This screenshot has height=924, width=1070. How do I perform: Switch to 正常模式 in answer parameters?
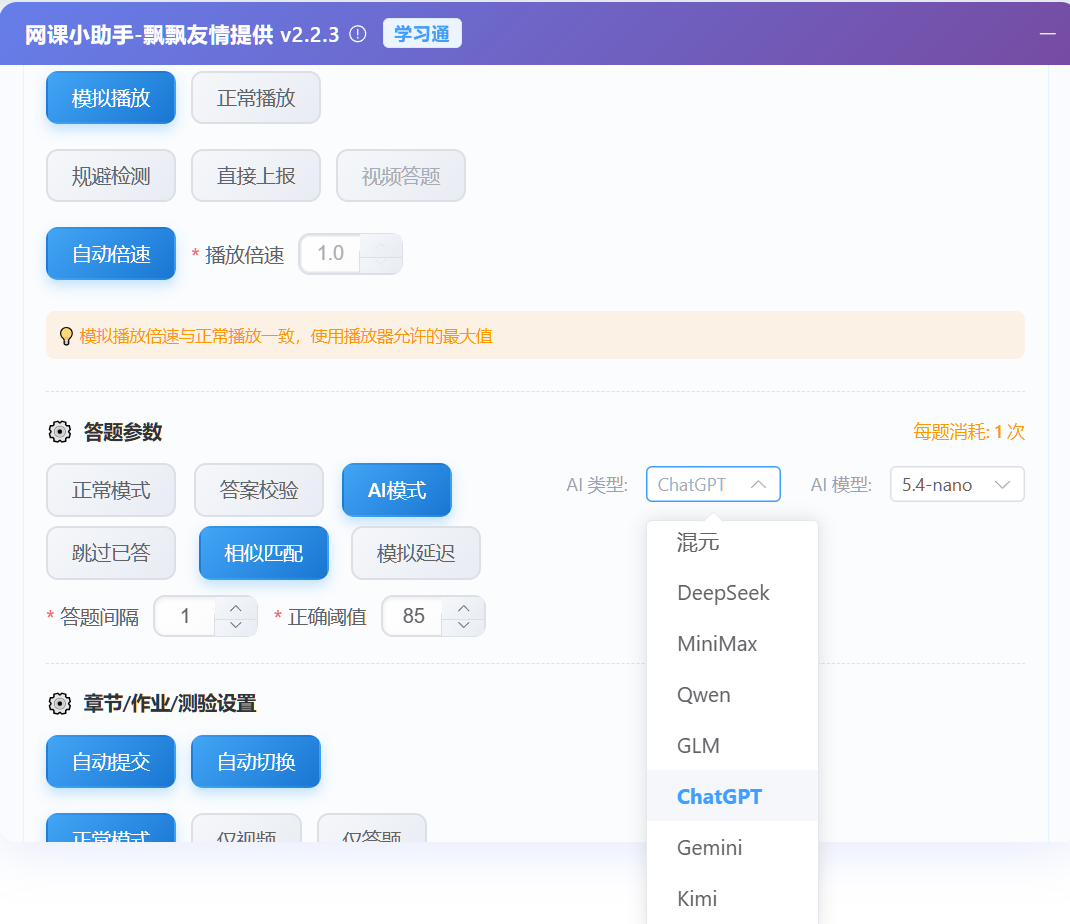pyautogui.click(x=111, y=491)
